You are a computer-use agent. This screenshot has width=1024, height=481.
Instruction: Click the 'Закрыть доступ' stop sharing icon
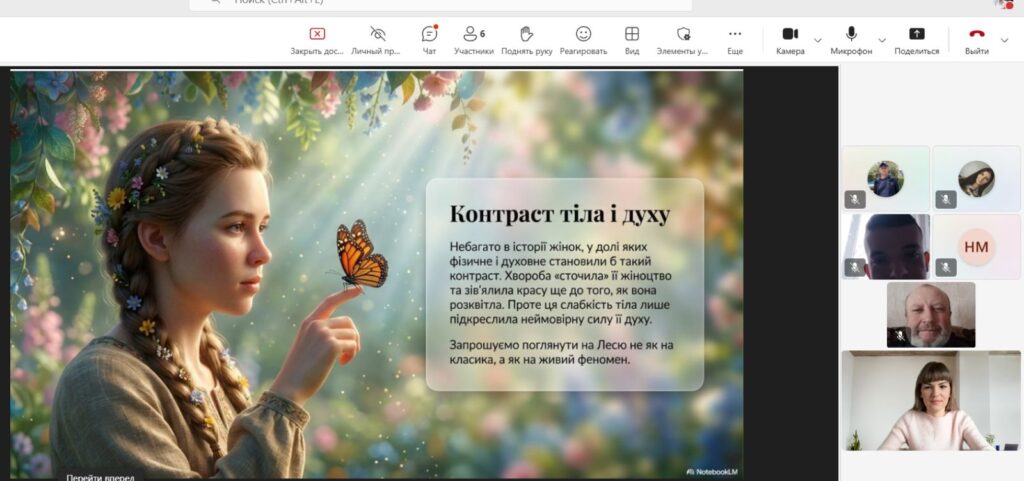pos(317,35)
